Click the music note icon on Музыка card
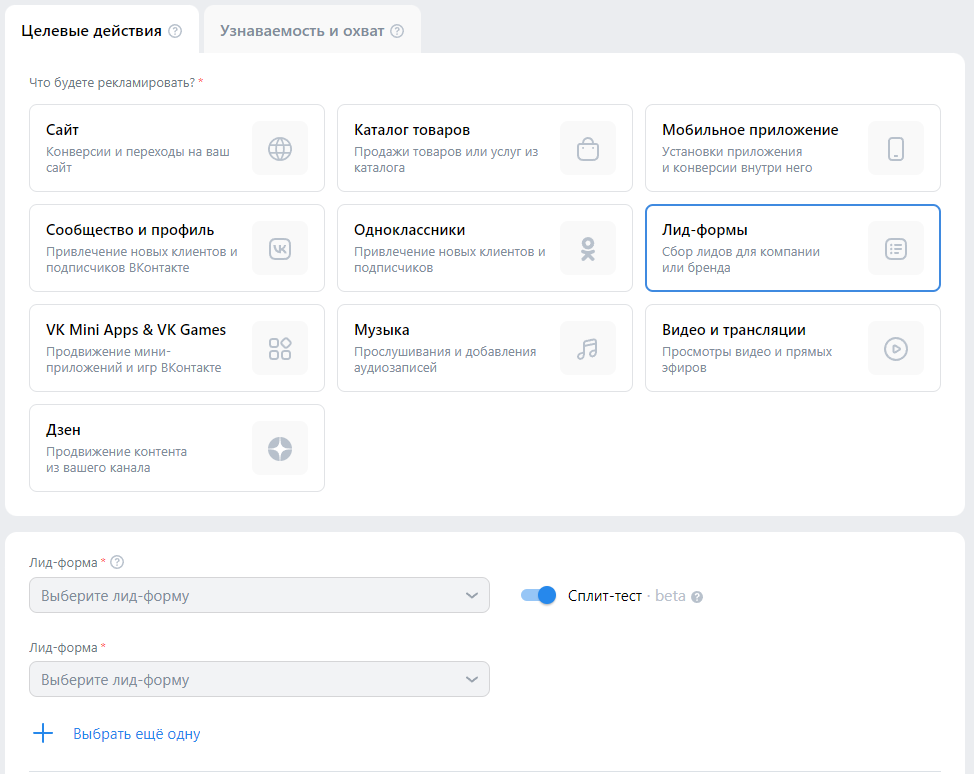This screenshot has height=774, width=974. click(588, 349)
